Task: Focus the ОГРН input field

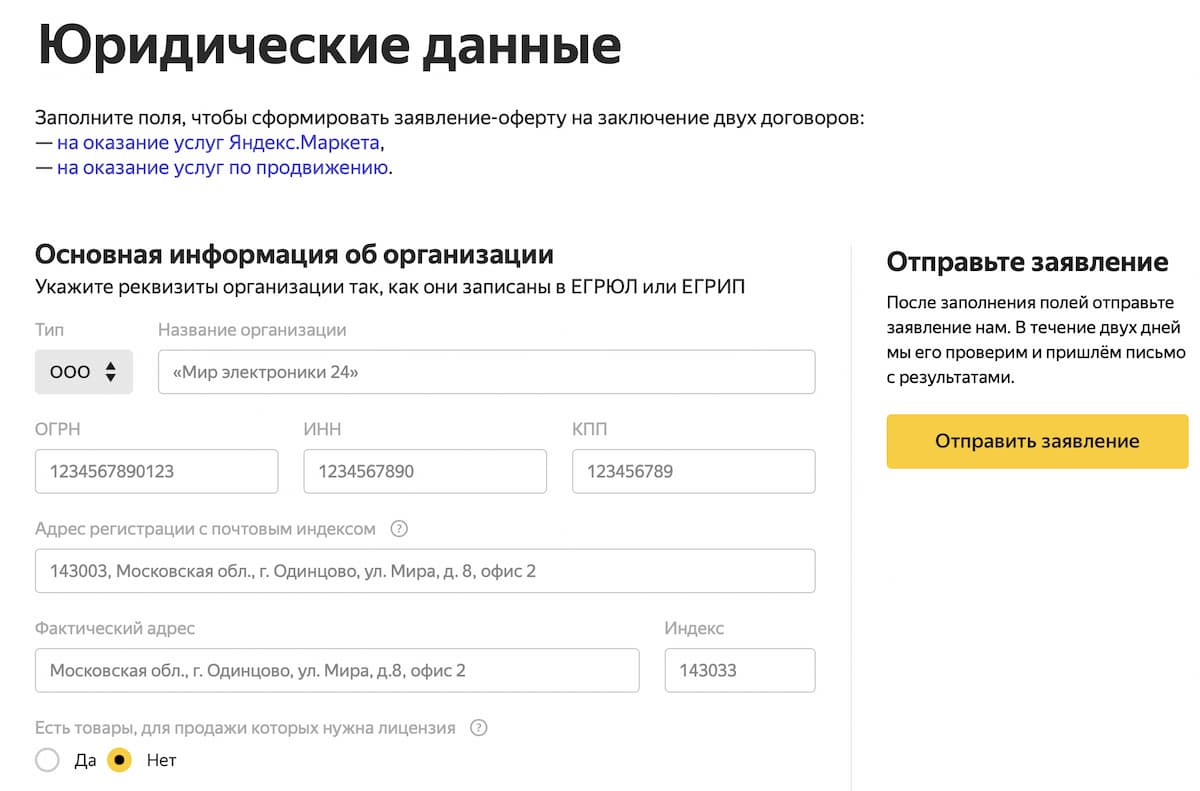Action: (156, 470)
